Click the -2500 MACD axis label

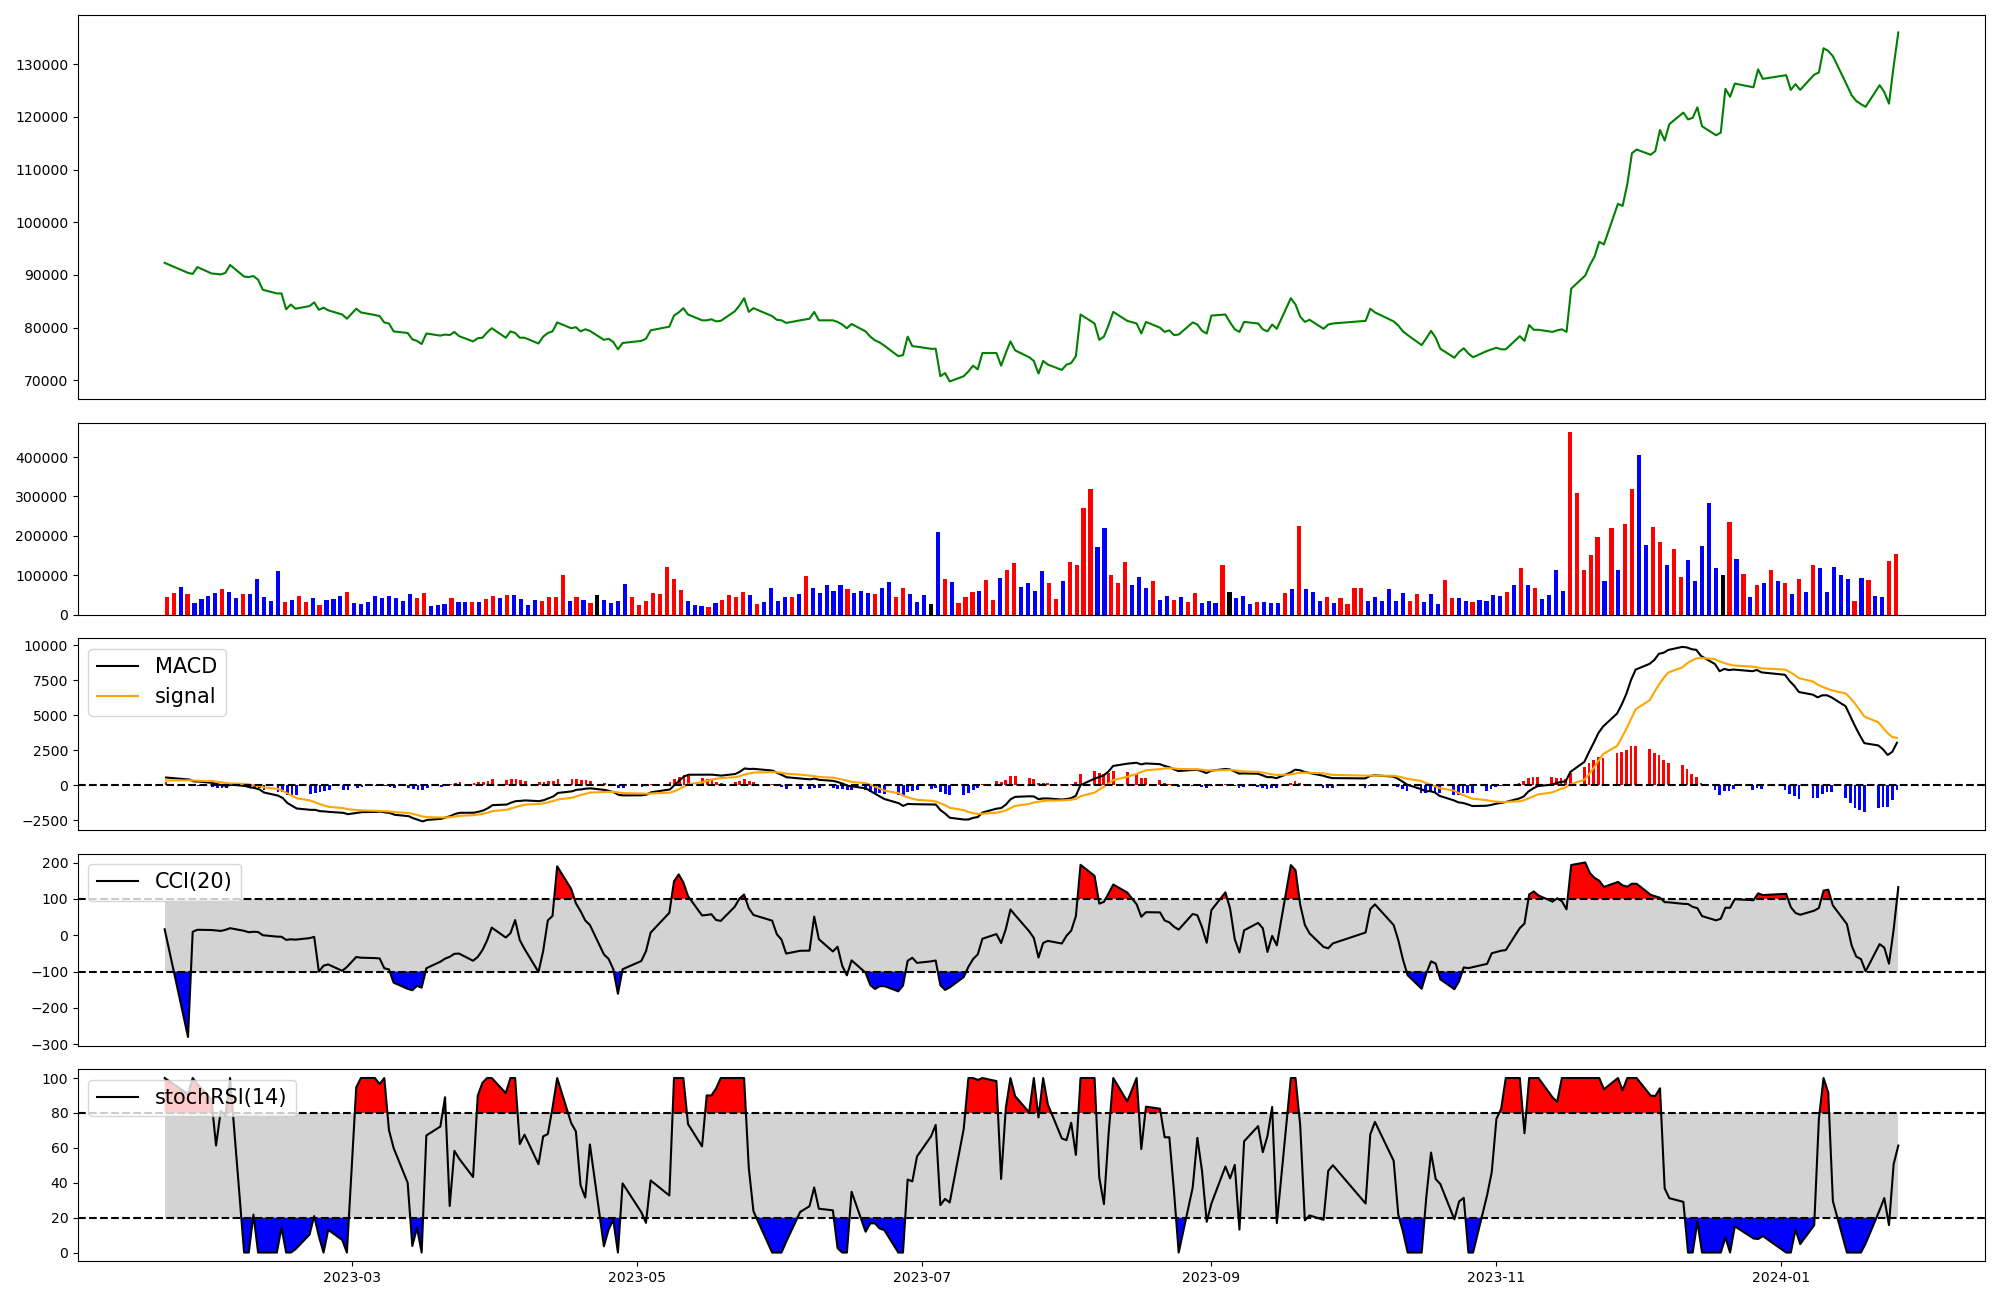(46, 821)
